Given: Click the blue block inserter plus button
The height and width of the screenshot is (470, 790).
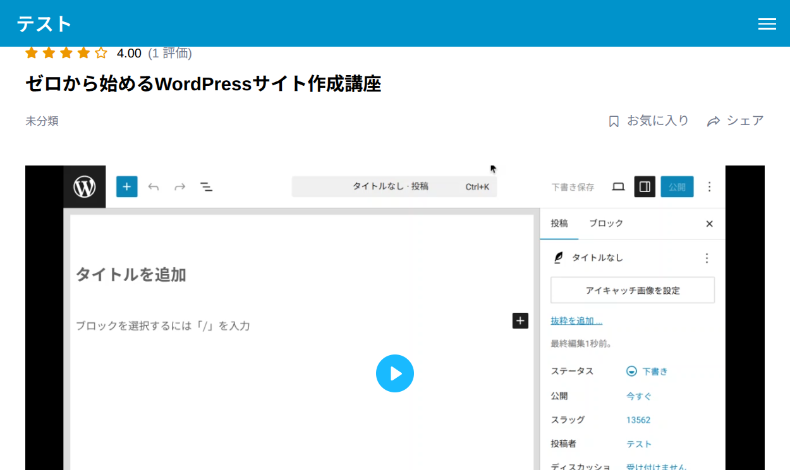Looking at the screenshot, I should tap(126, 187).
